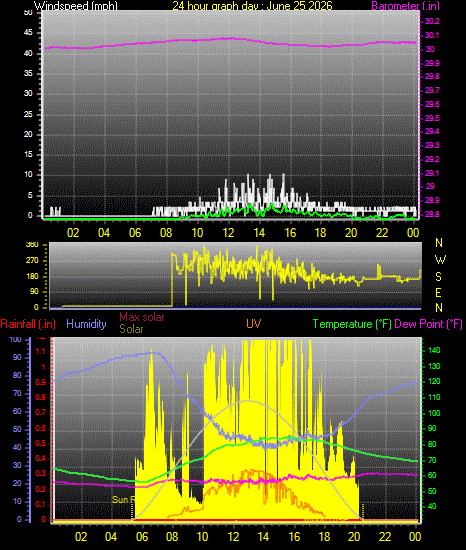Click the olive 'Solar' legend label
The width and height of the screenshot is (466, 550).
[131, 329]
